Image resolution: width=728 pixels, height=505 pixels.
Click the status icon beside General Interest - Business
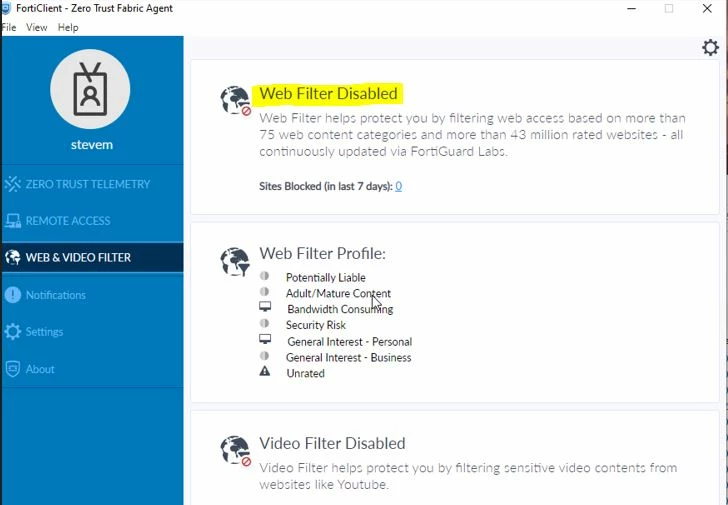coord(264,356)
